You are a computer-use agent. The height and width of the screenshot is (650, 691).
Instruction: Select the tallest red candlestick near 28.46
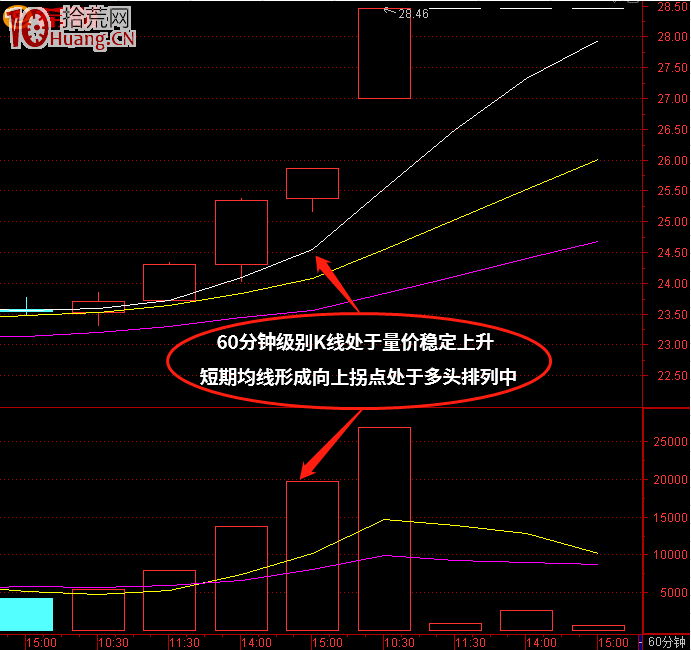coord(384,53)
